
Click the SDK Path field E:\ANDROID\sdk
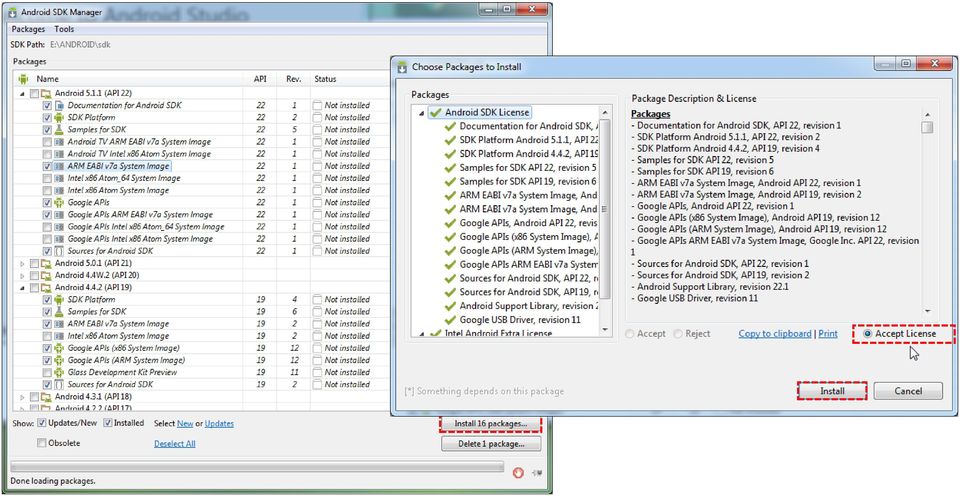(x=80, y=45)
